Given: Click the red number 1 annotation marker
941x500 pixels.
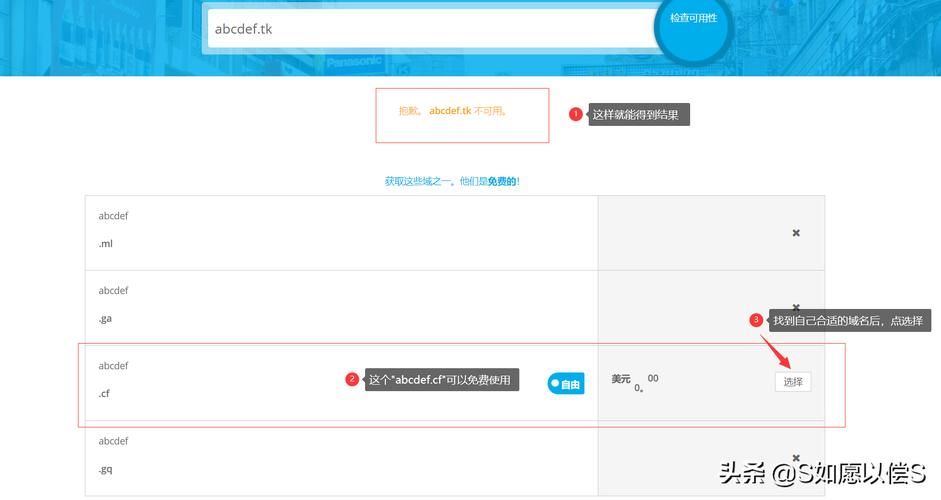Looking at the screenshot, I should [x=575, y=114].
